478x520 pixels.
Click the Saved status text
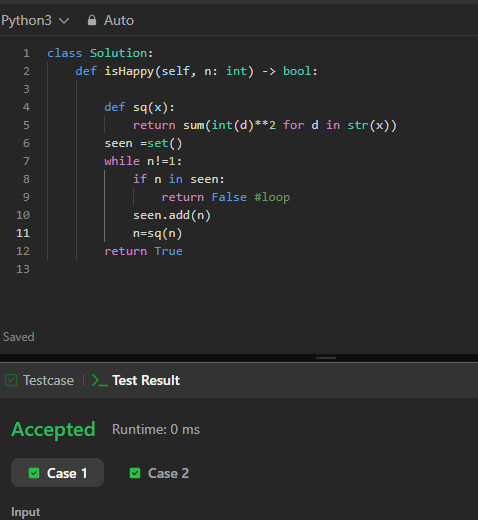pyautogui.click(x=19, y=337)
